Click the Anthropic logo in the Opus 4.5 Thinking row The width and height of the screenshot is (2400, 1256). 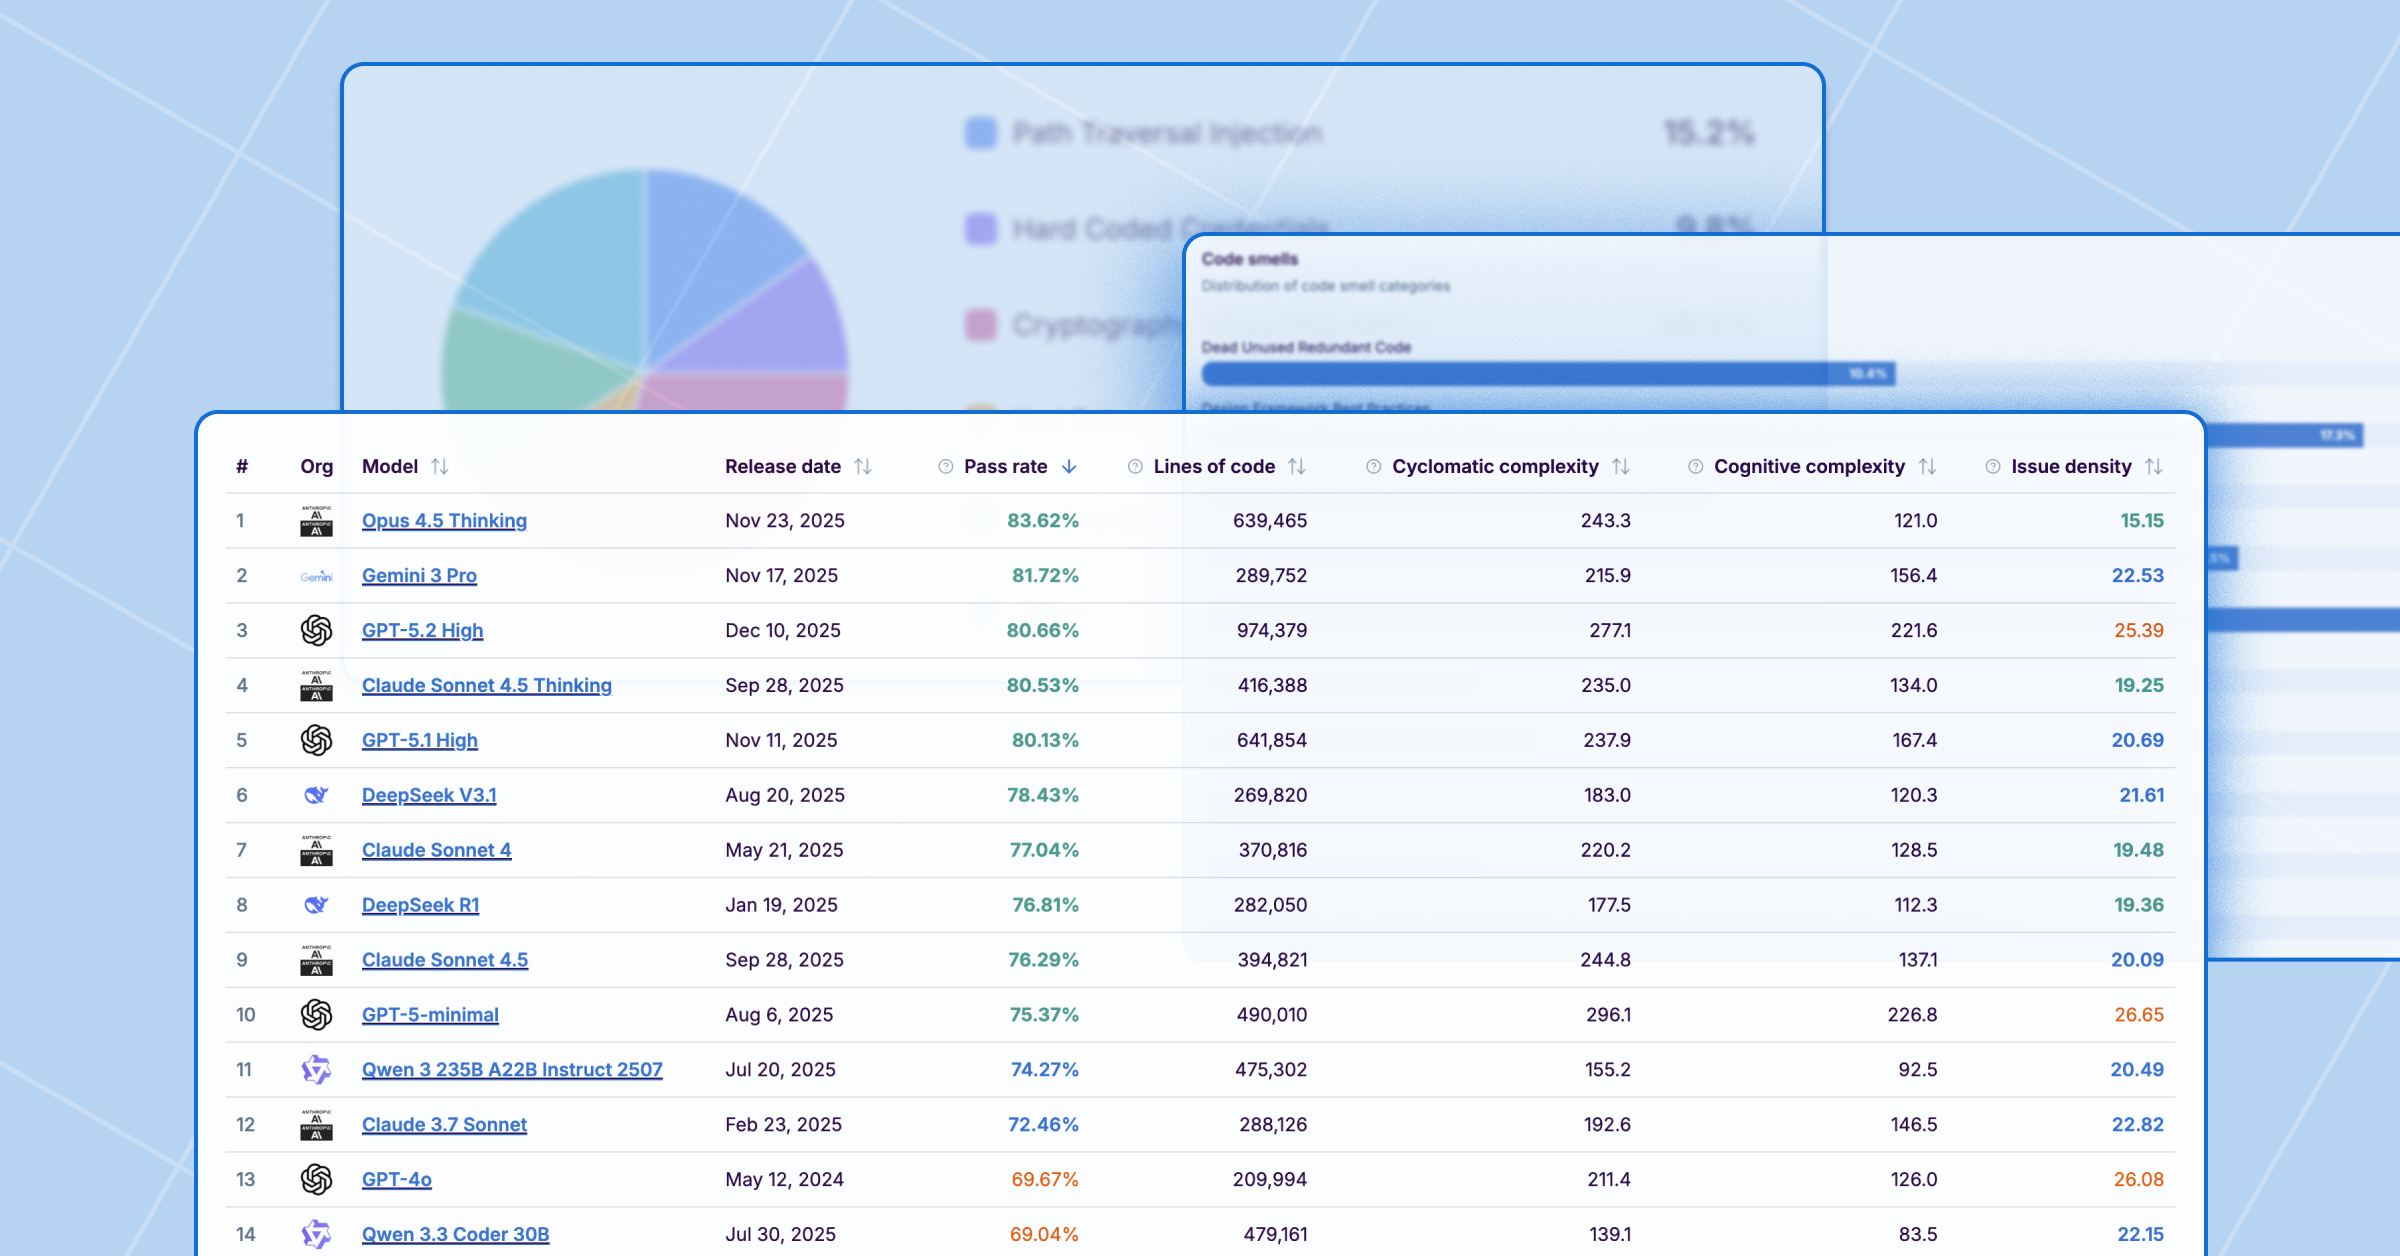point(316,521)
